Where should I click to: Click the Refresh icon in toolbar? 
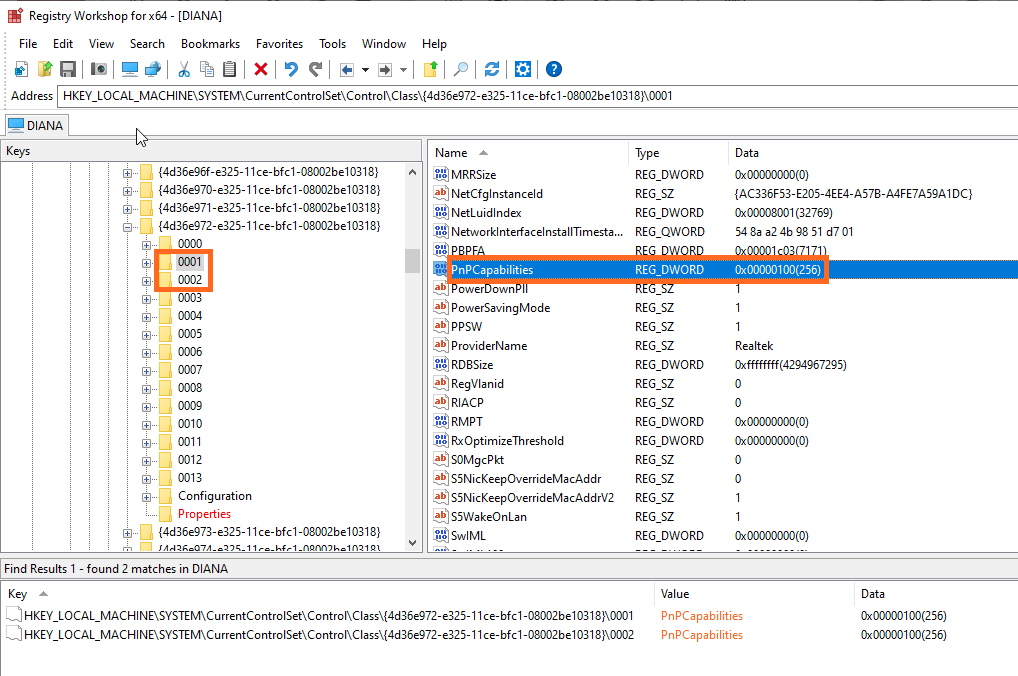[x=492, y=69]
